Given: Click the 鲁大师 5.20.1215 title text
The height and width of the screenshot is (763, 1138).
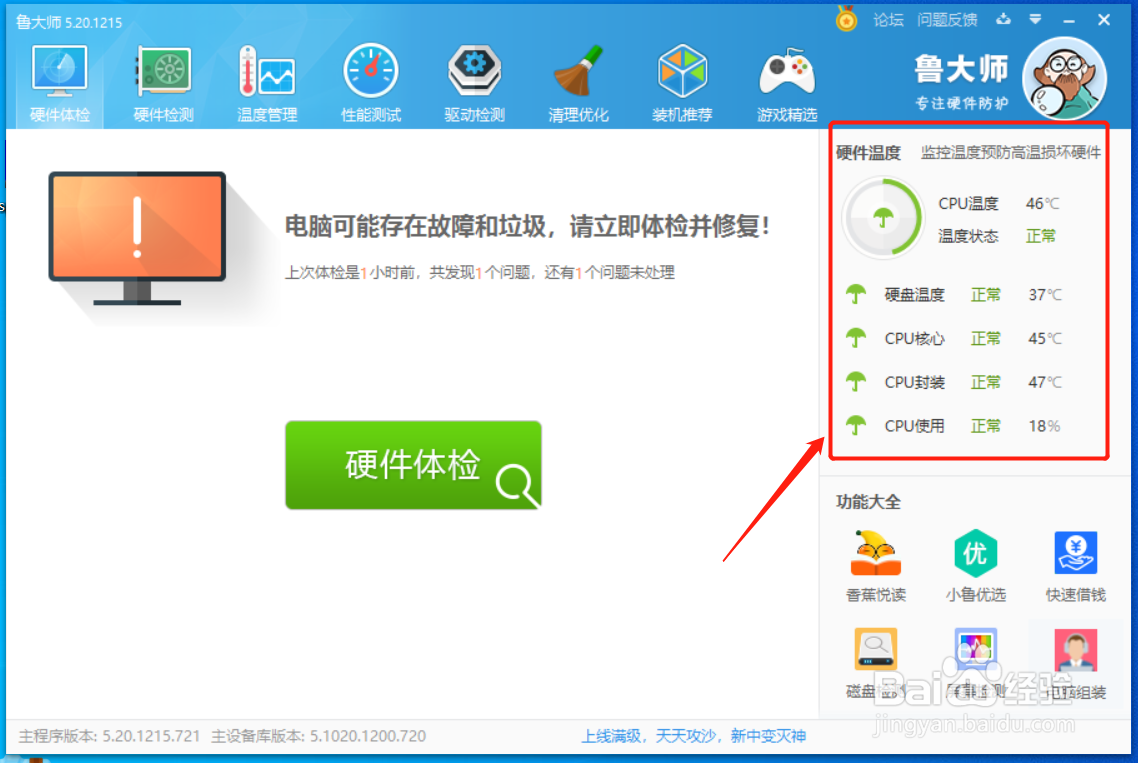Looking at the screenshot, I should [x=69, y=22].
